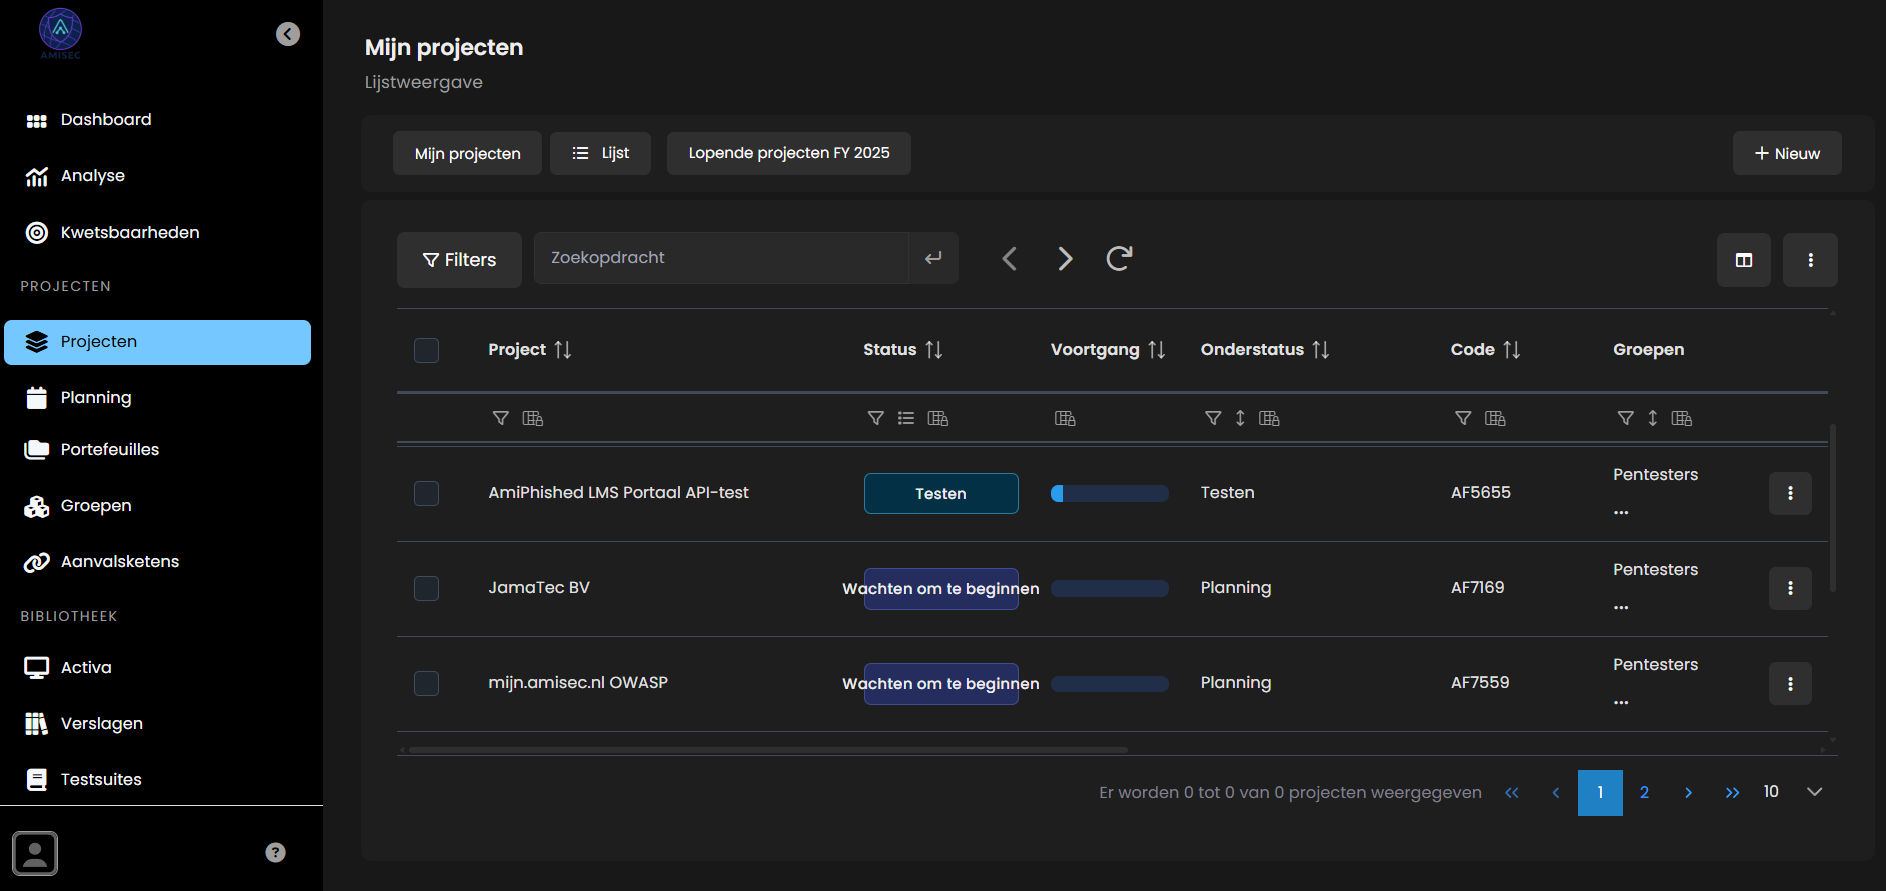Tick the select-all checkbox in header

(x=427, y=350)
